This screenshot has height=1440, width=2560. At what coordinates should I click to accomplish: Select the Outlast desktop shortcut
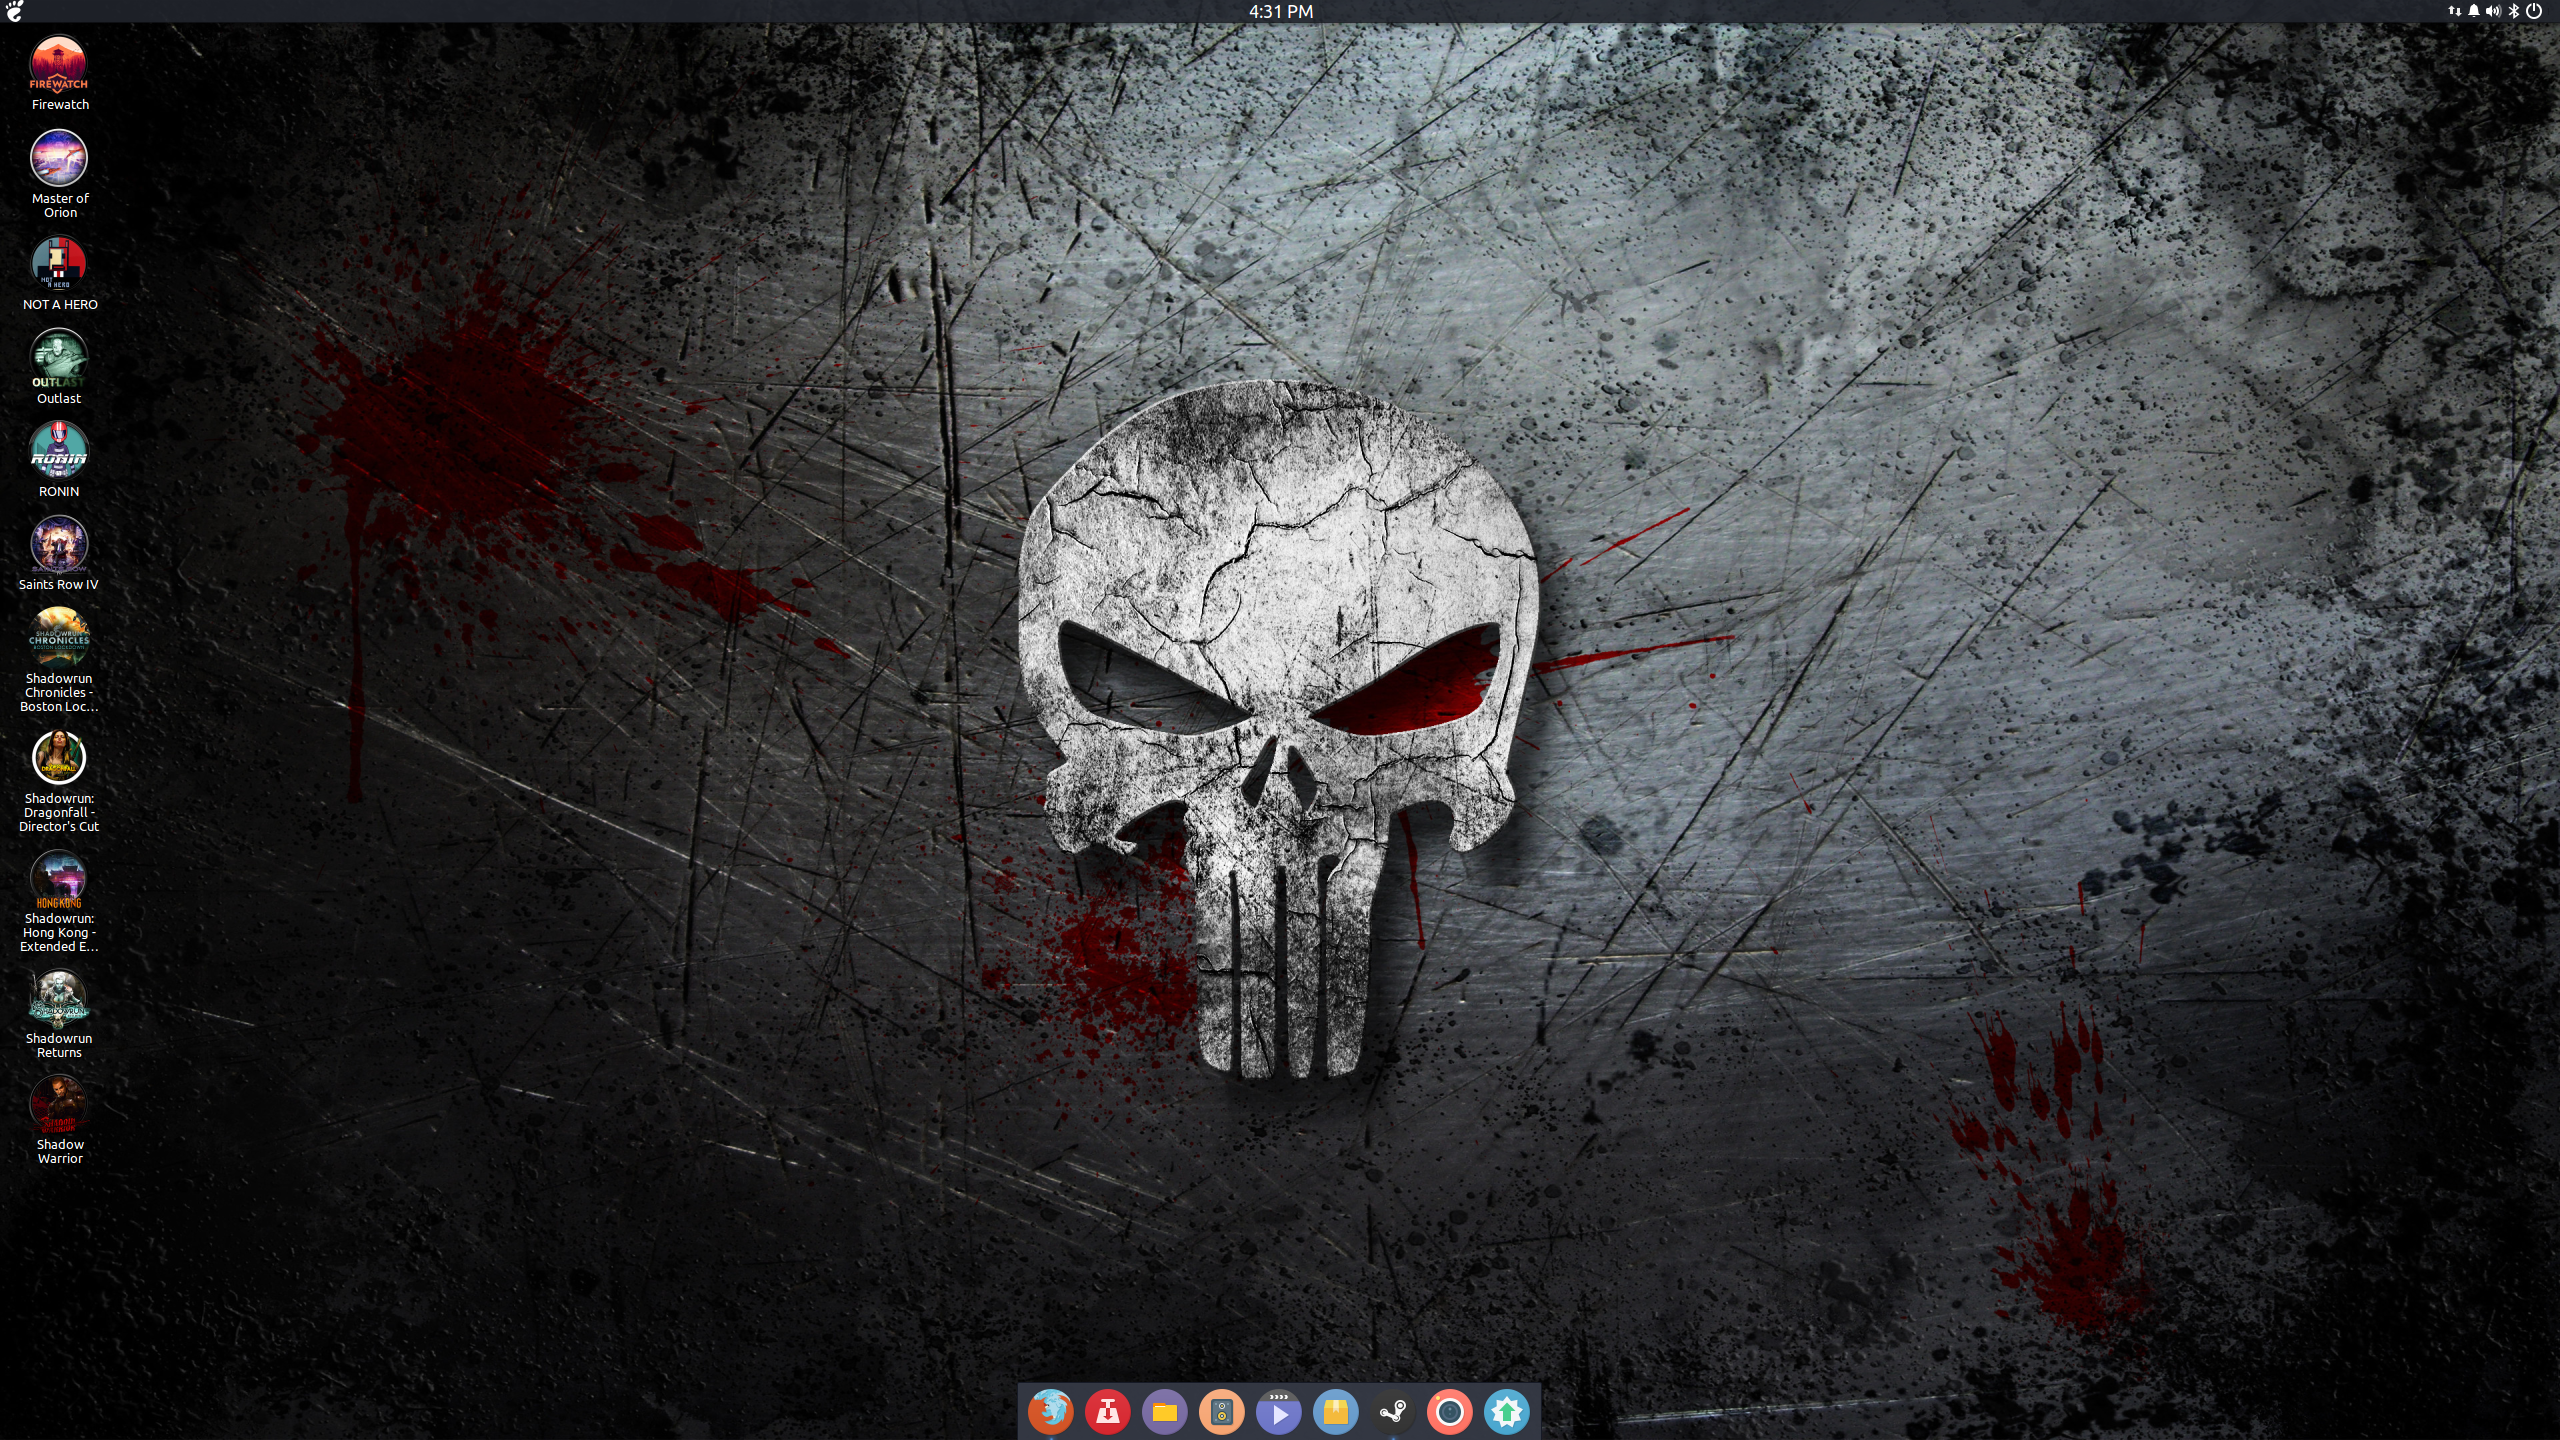coord(59,367)
